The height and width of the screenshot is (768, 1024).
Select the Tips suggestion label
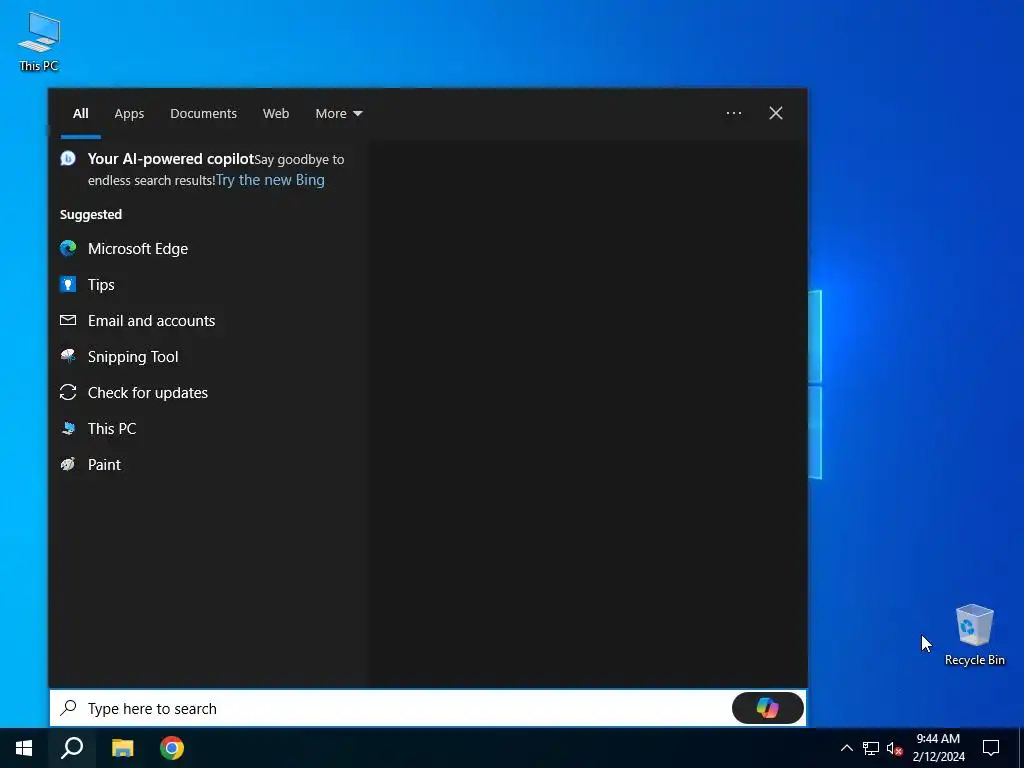coord(101,284)
